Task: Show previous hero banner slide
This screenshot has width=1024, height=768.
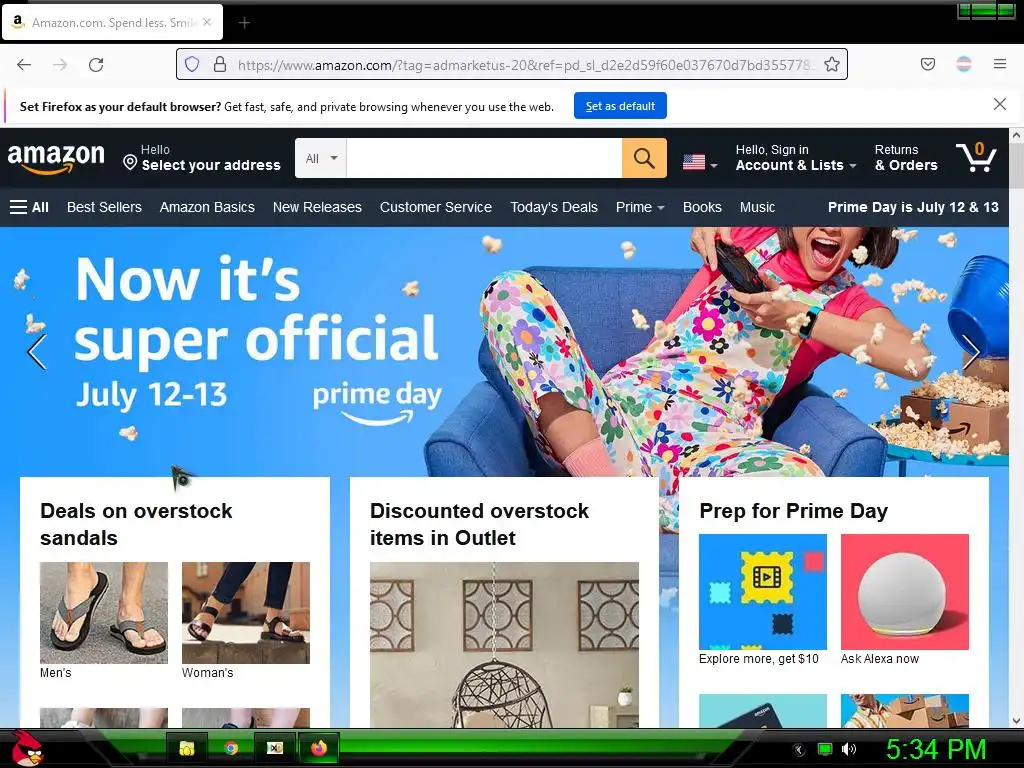Action: coord(37,352)
